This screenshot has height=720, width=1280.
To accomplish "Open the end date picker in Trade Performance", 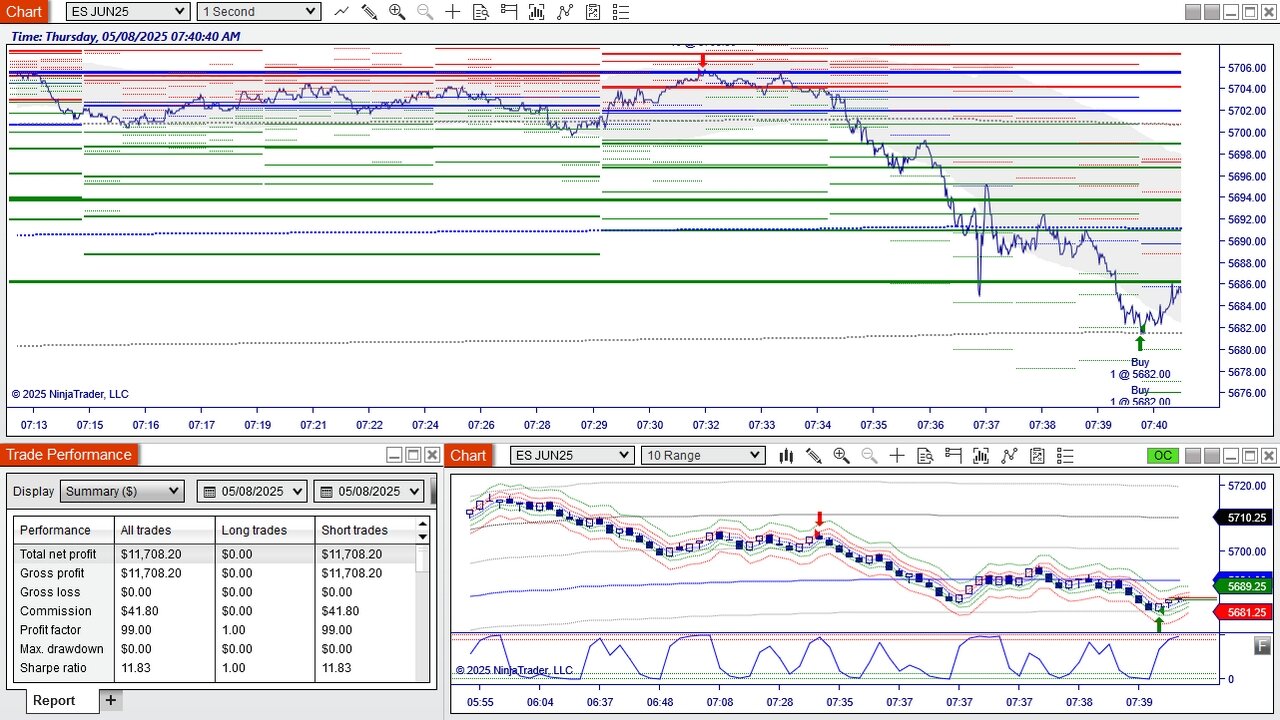I will pos(370,492).
